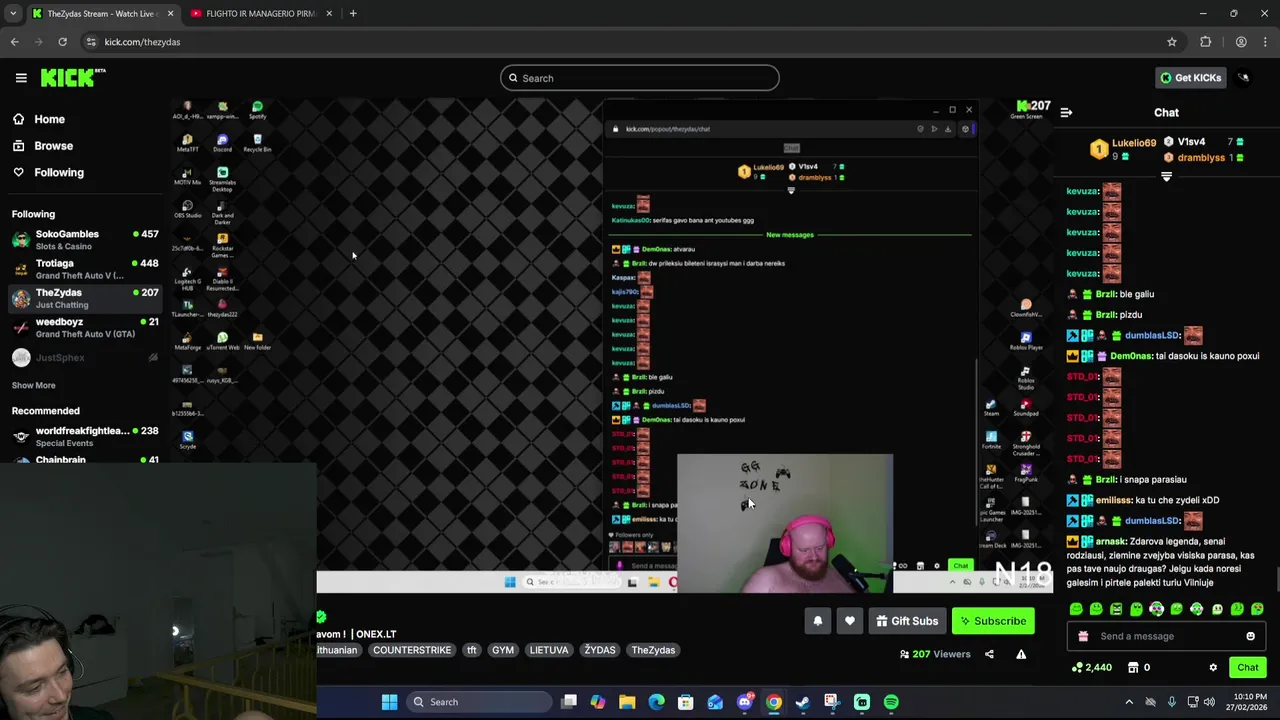Select TheZydas channel in Following list
The image size is (1280, 720).
coord(84,298)
